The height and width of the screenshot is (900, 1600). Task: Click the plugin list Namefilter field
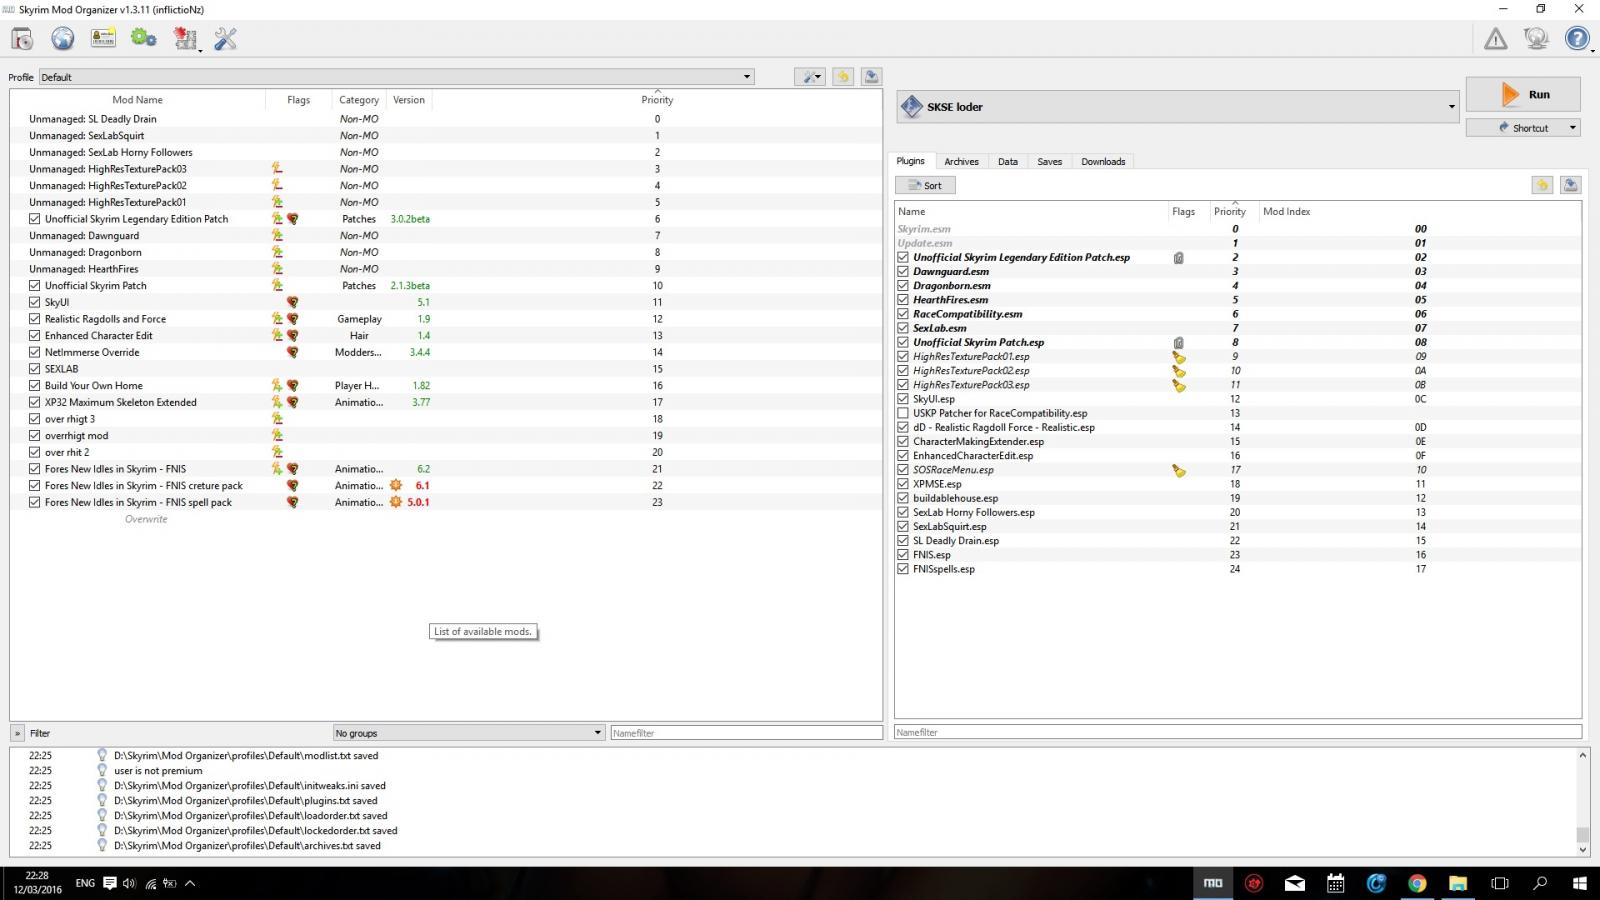(1238, 732)
